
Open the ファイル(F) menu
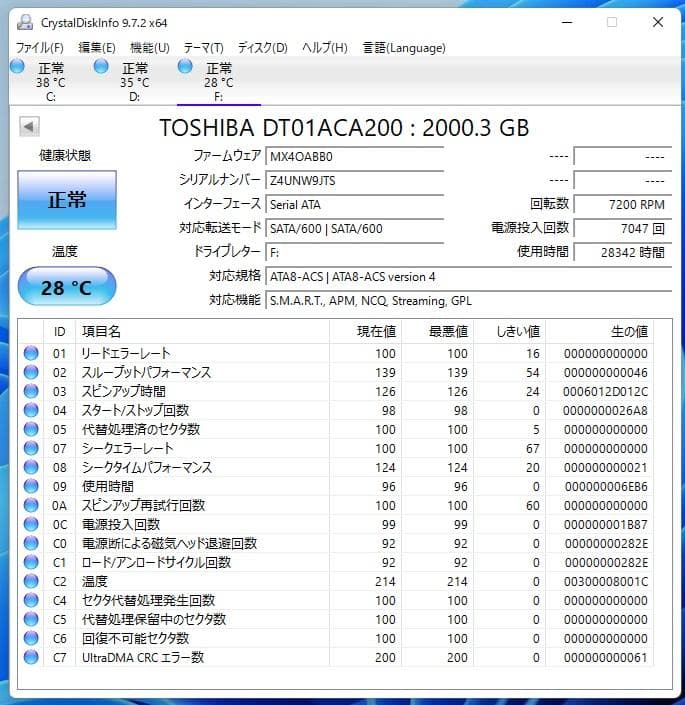tap(40, 48)
